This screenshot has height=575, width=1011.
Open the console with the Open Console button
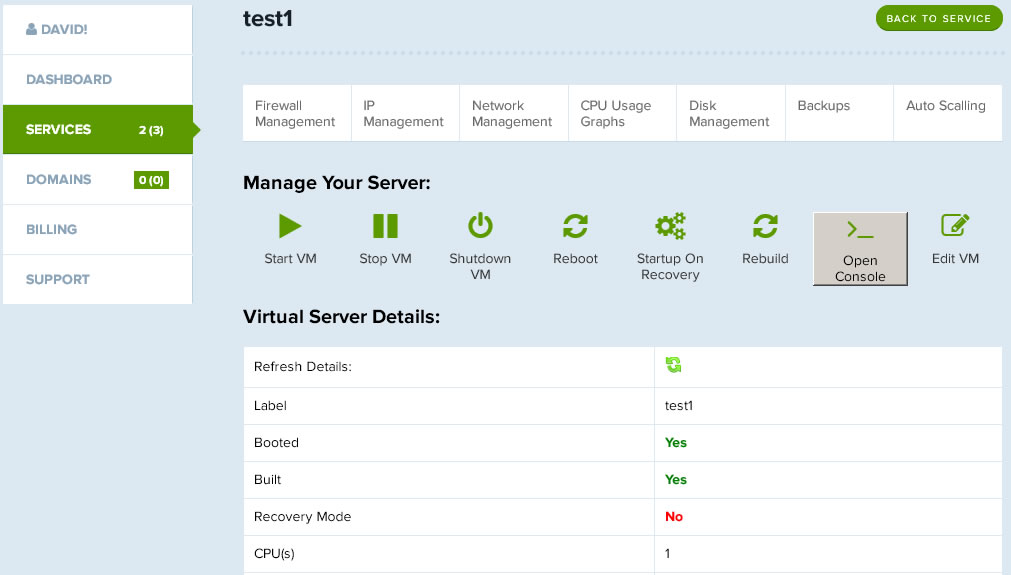860,249
